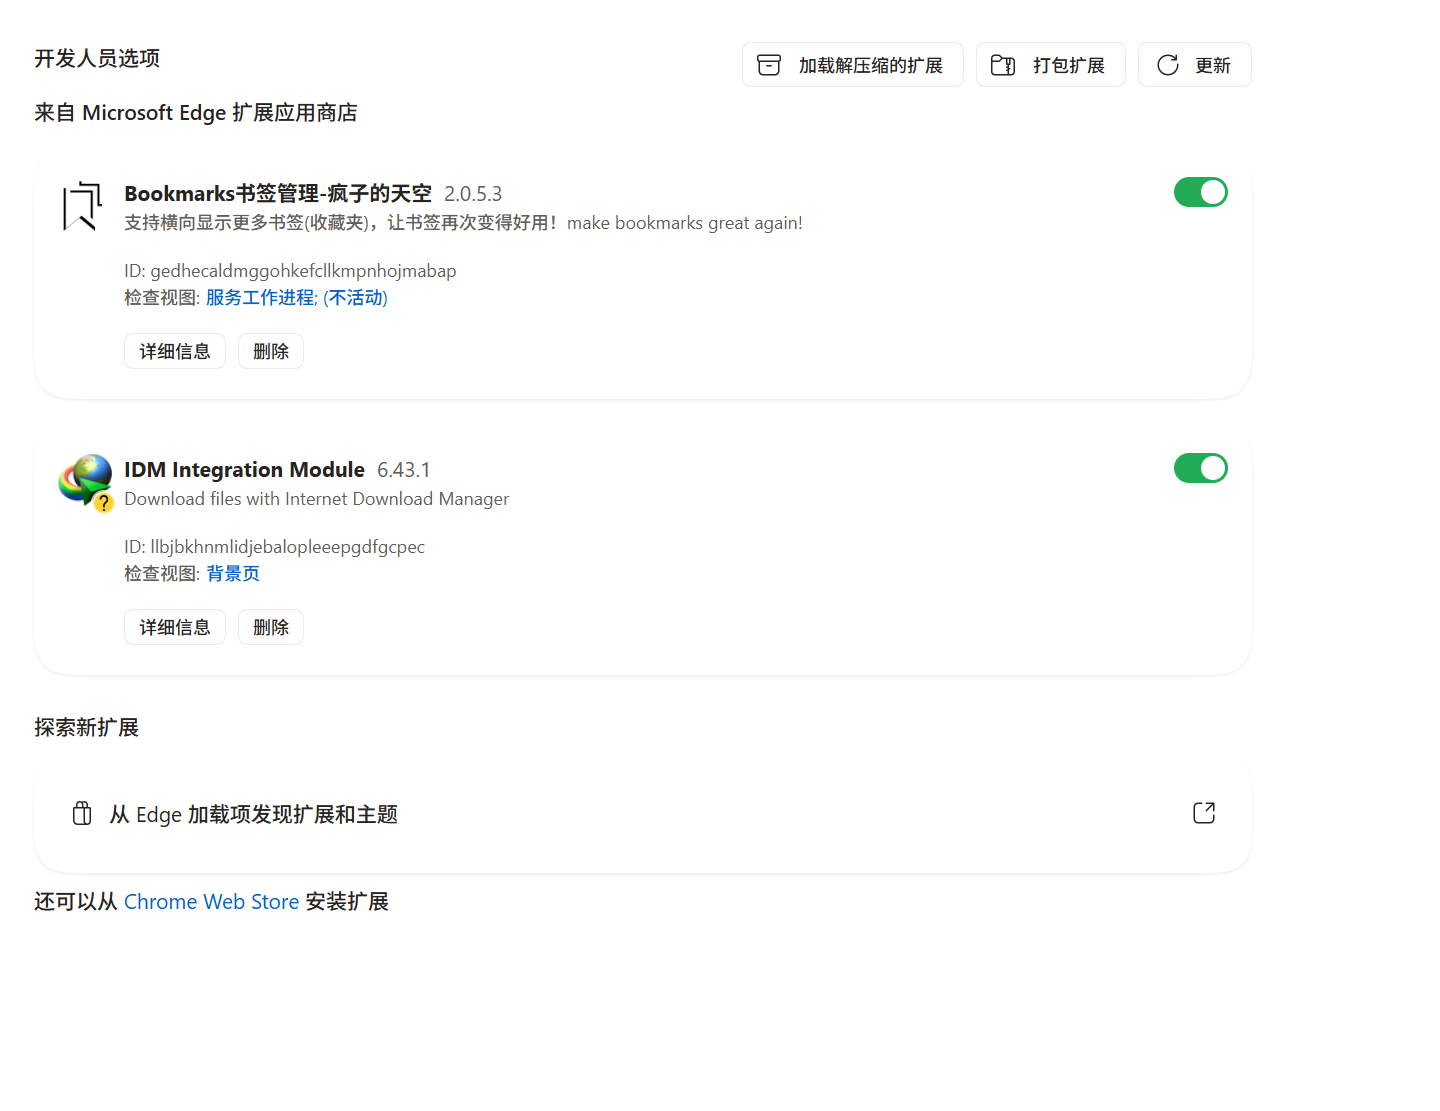Click the ID llbjbkhnmlidjebalopleeepgdfgcpec text
The image size is (1440, 1111).
click(274, 547)
